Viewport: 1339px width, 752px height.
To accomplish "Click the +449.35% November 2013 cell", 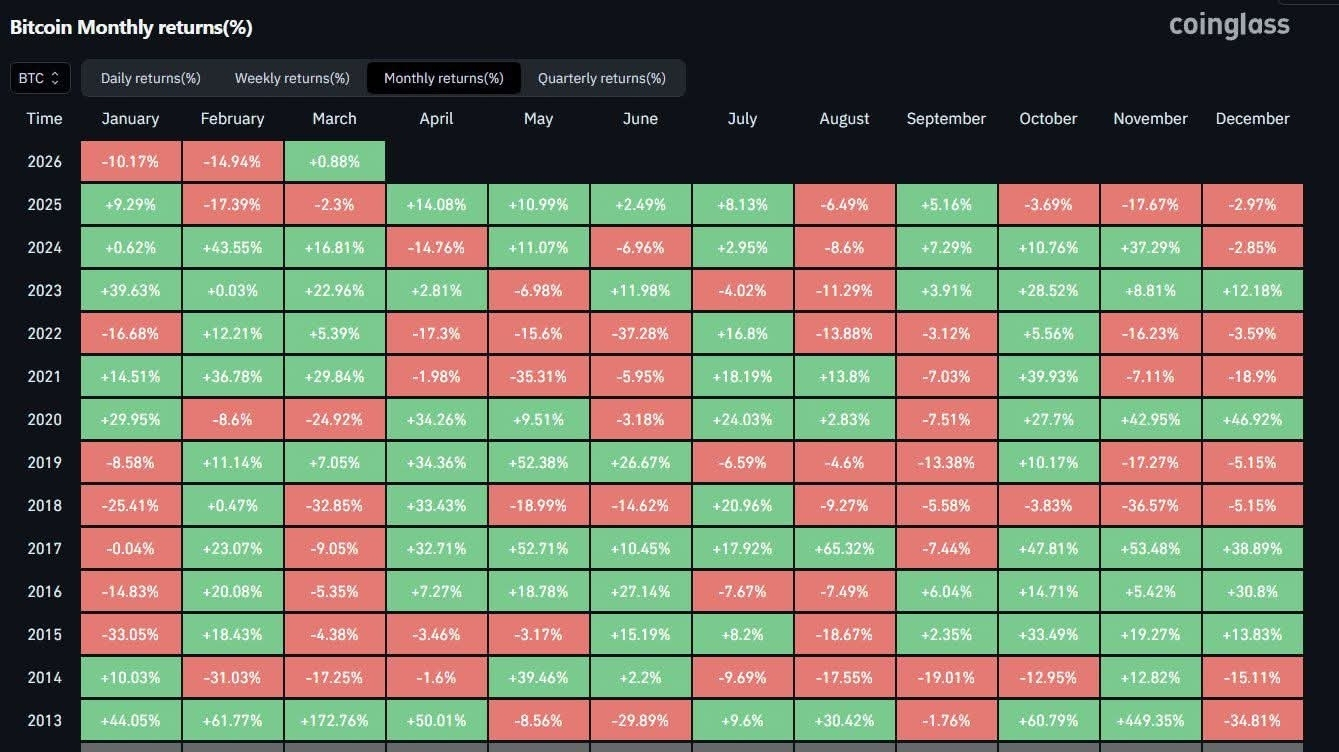I will coord(1150,720).
